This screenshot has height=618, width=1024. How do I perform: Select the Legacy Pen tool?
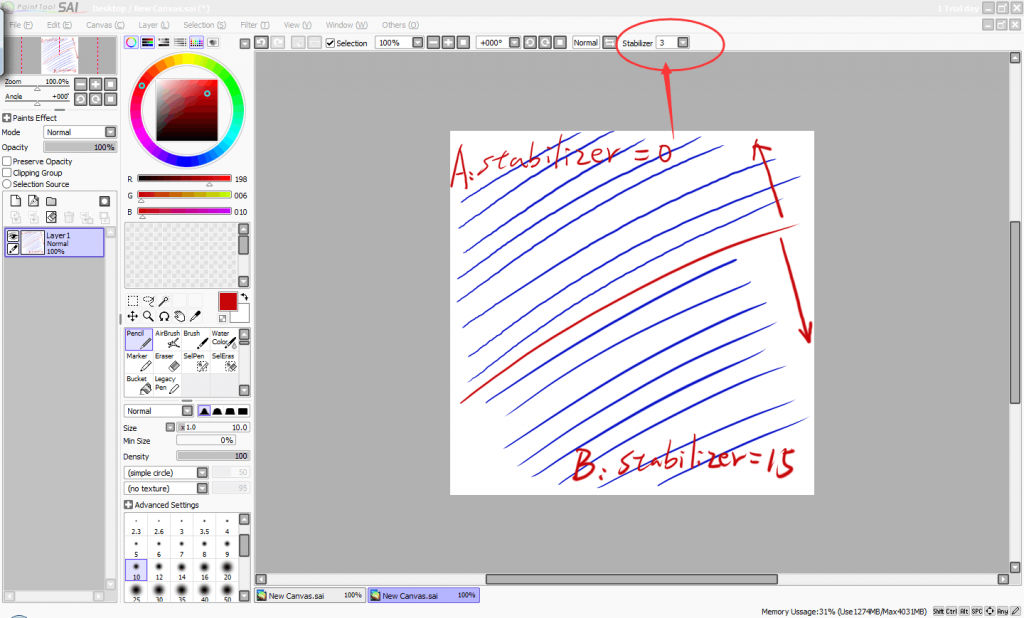pyautogui.click(x=168, y=386)
